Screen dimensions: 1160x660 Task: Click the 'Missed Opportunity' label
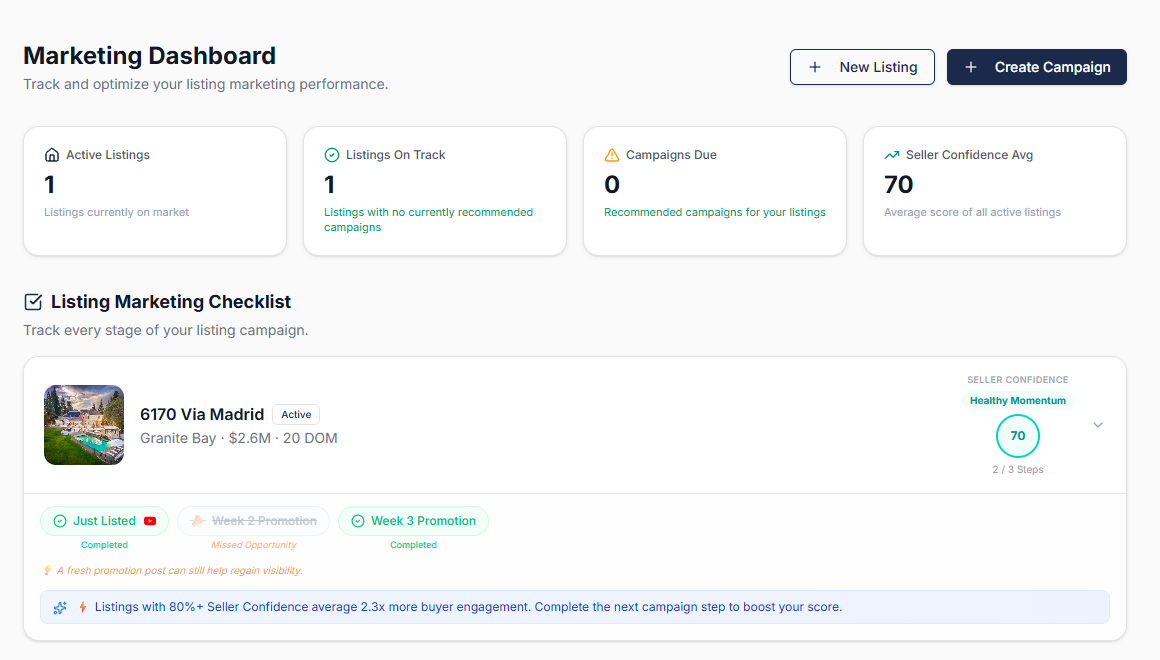[254, 545]
